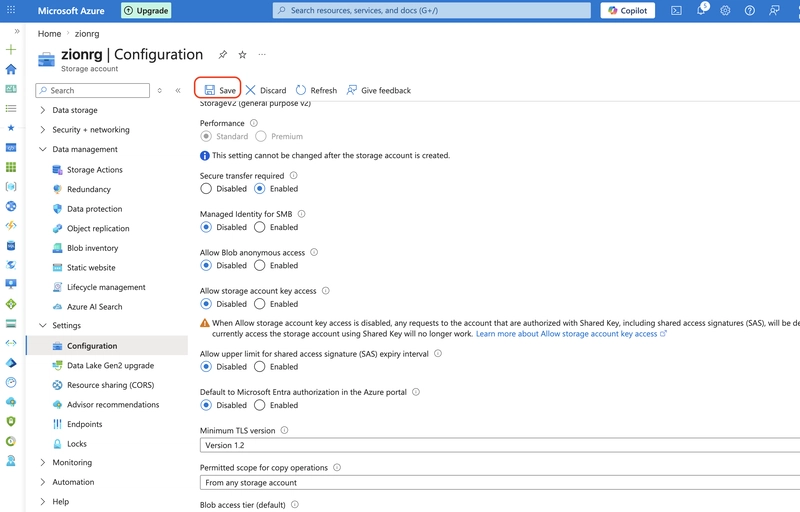Pin zionrg Configuration to dashboard

tap(223, 55)
